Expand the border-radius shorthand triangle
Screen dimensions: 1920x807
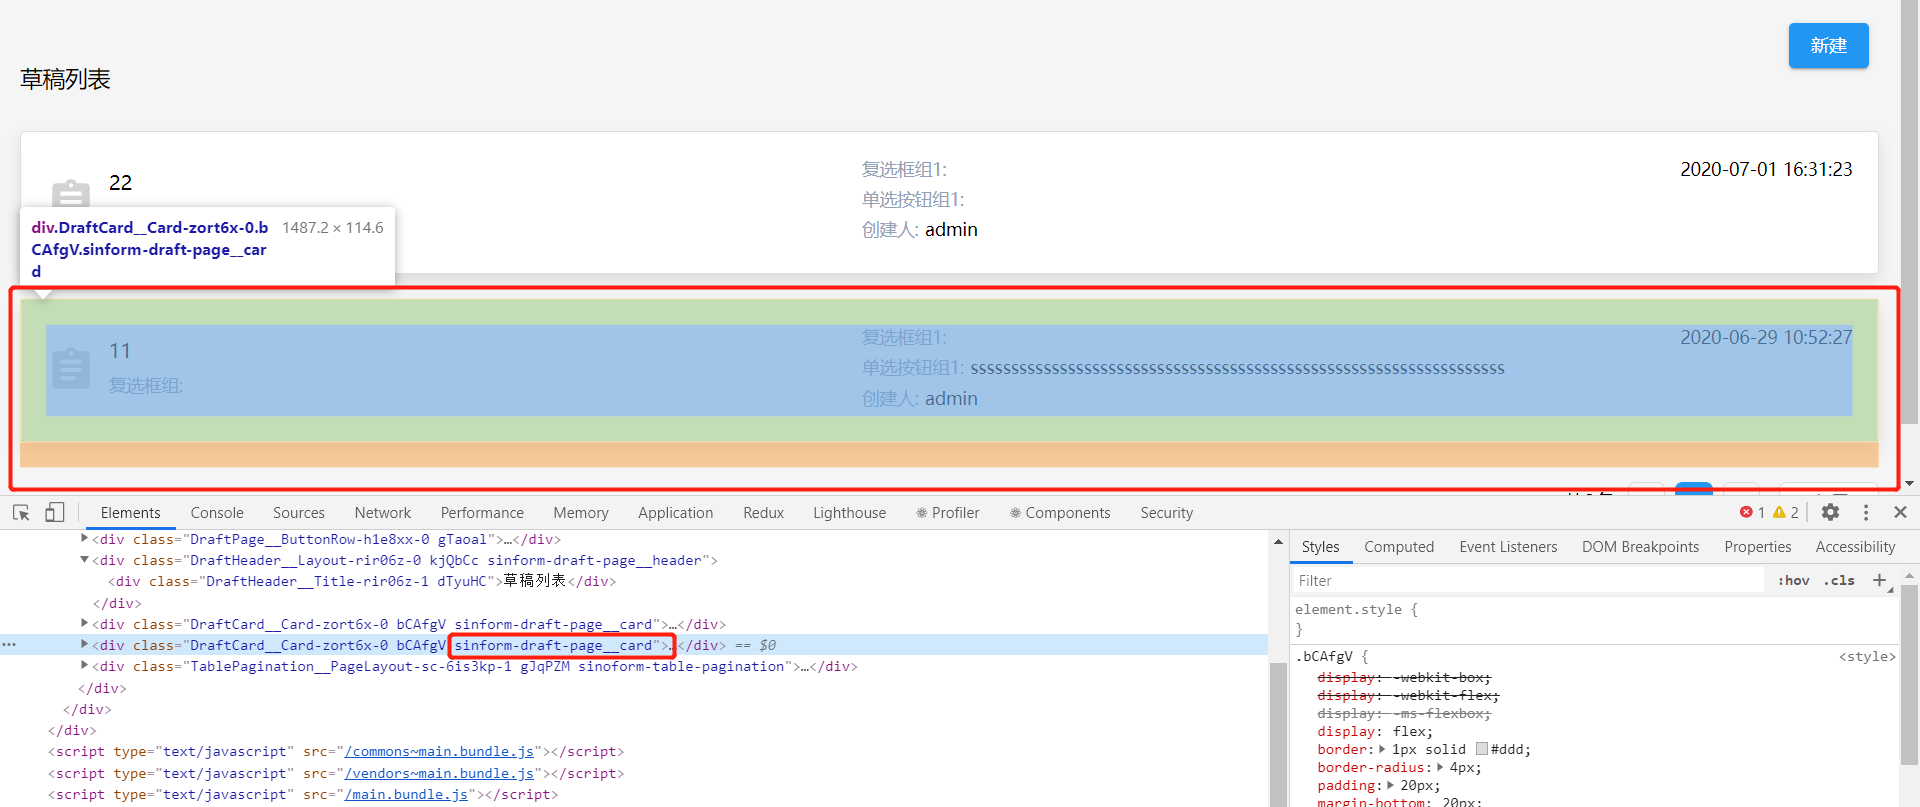pos(1440,767)
